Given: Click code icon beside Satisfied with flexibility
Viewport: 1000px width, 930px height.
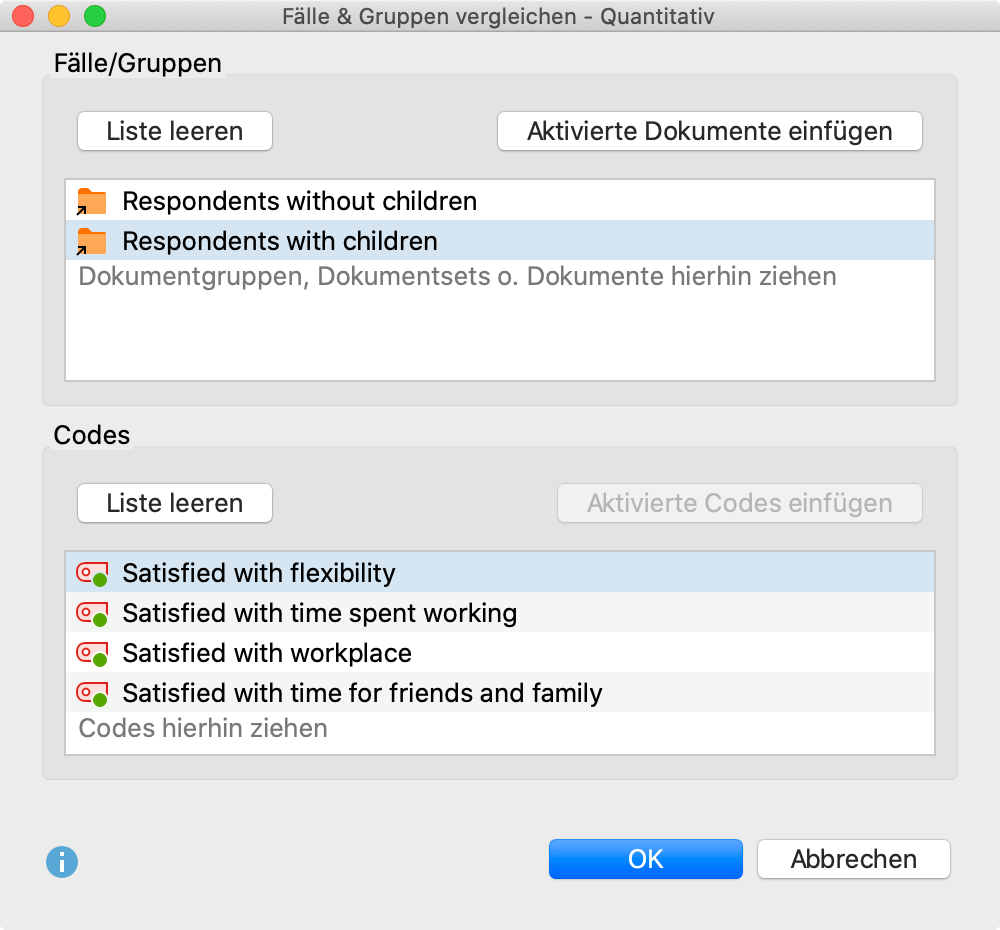Looking at the screenshot, I should (x=92, y=574).
